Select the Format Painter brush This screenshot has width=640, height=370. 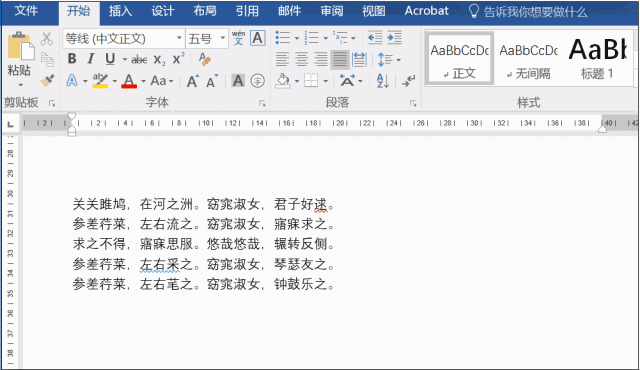[47, 80]
